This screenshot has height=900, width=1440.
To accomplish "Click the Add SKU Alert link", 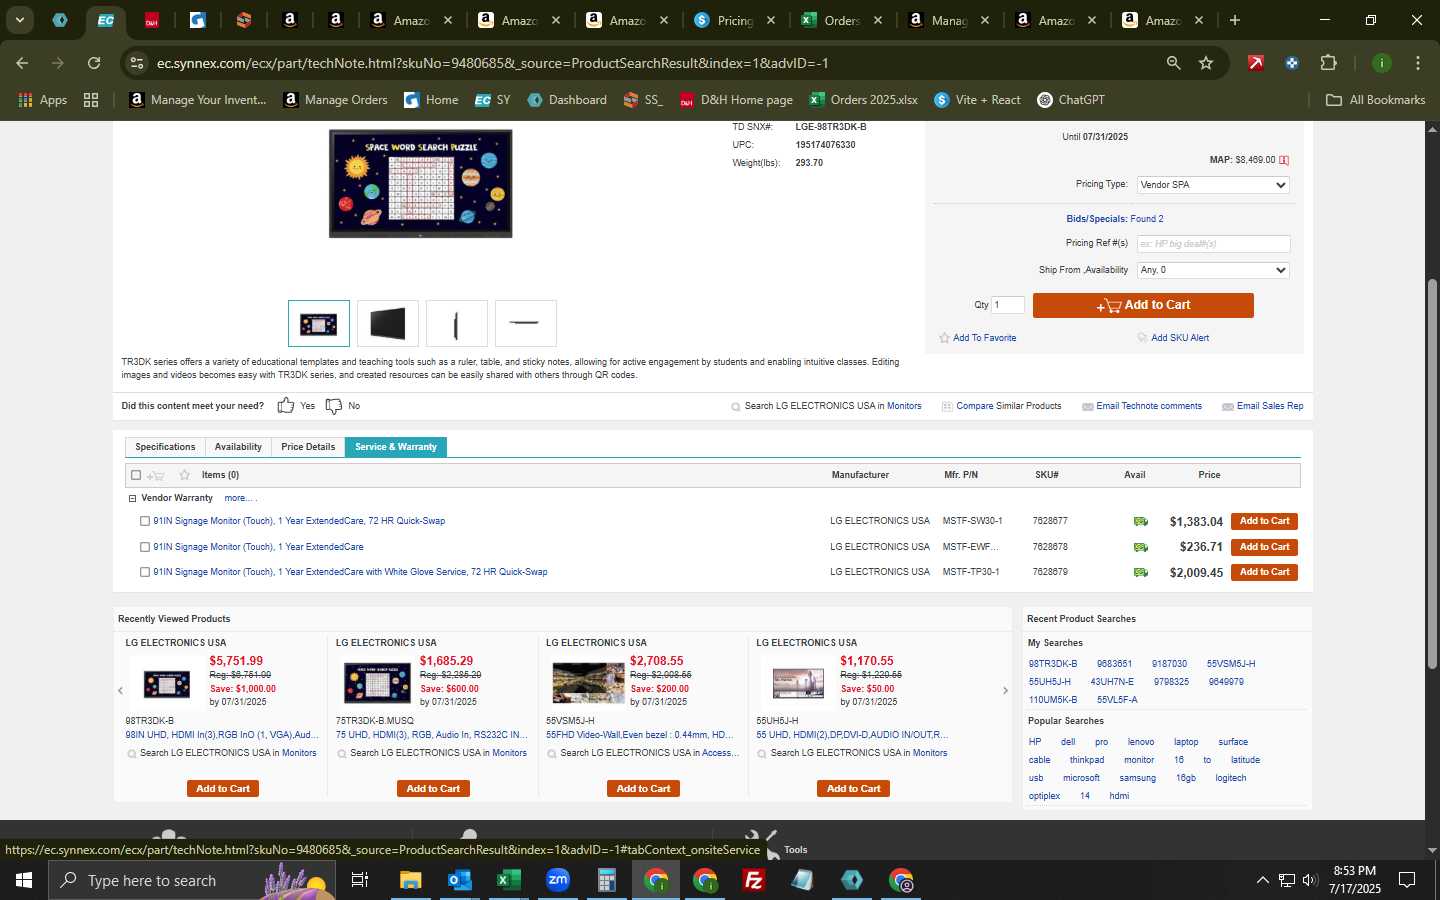I will (x=1180, y=338).
